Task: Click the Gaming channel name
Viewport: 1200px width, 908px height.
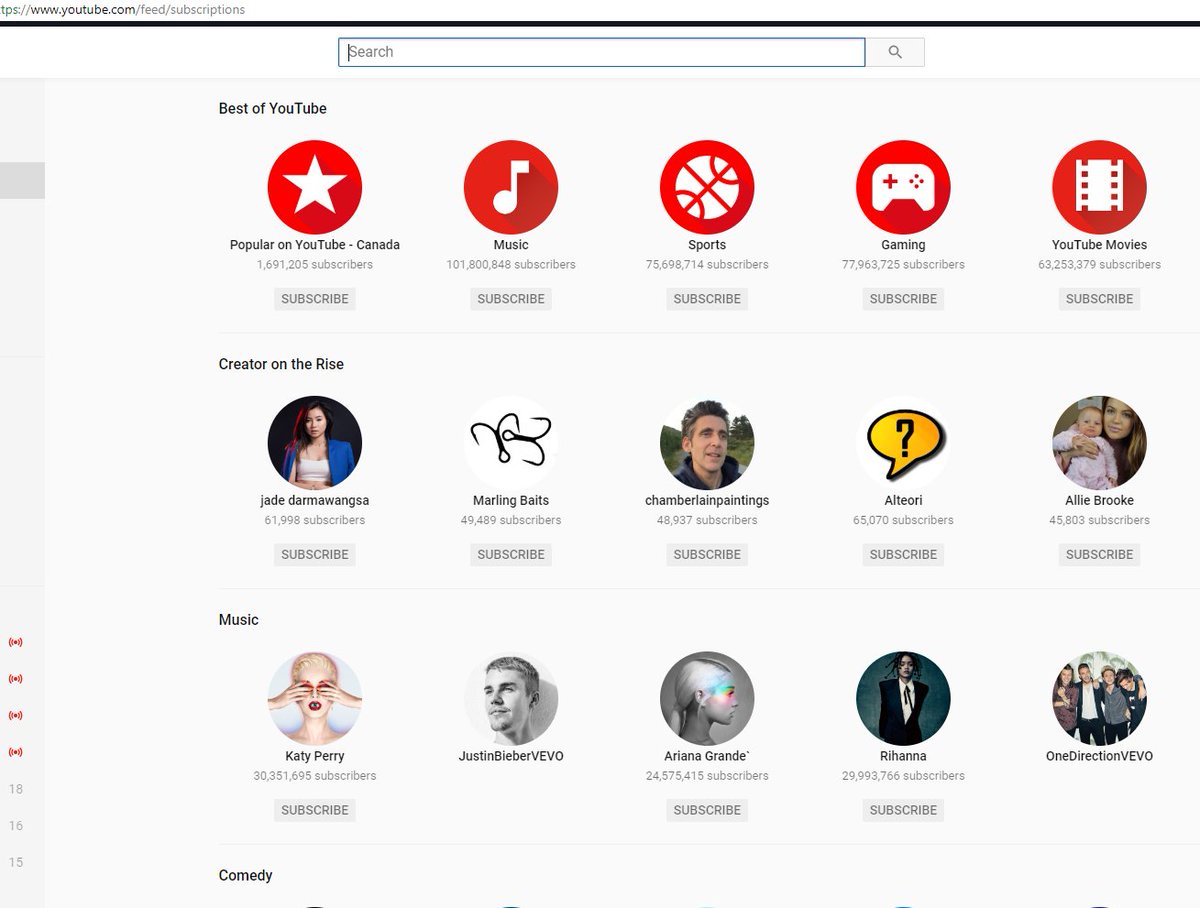Action: (x=903, y=245)
